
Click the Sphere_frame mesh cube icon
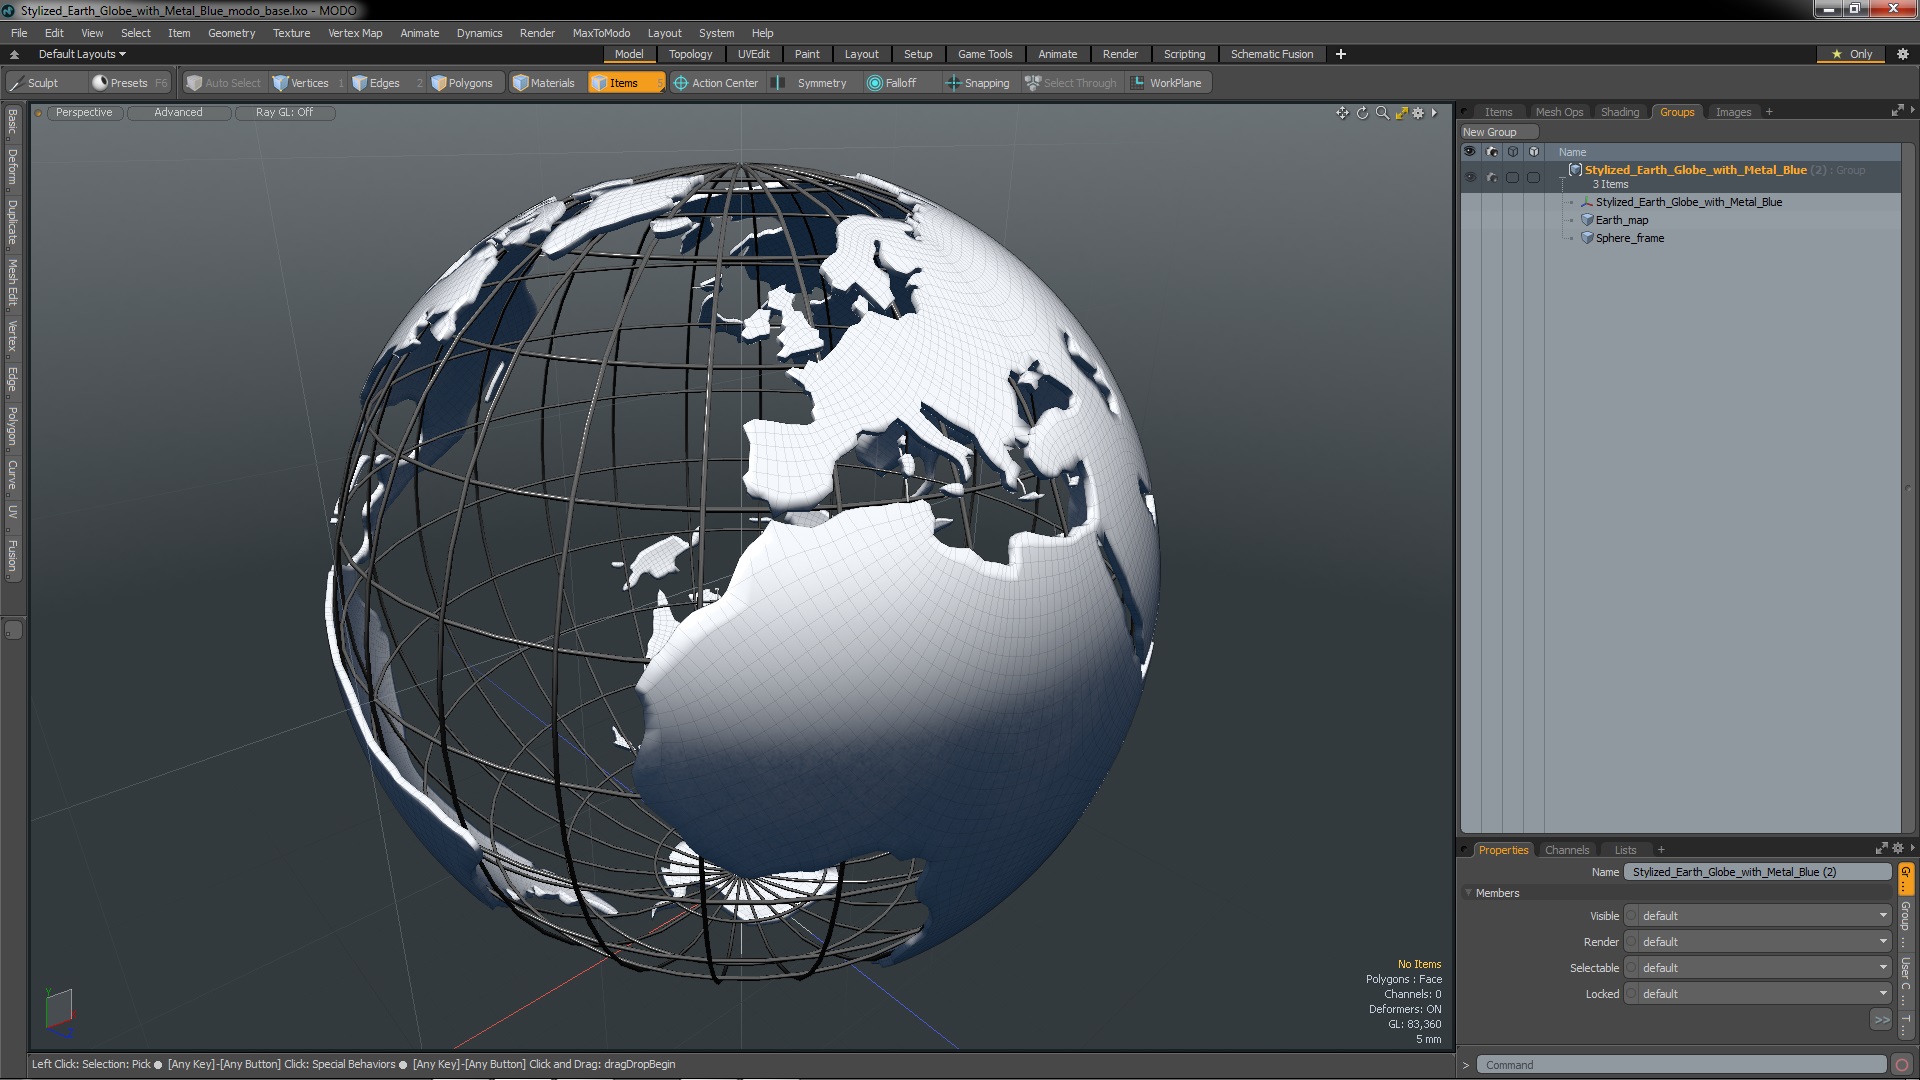1587,238
